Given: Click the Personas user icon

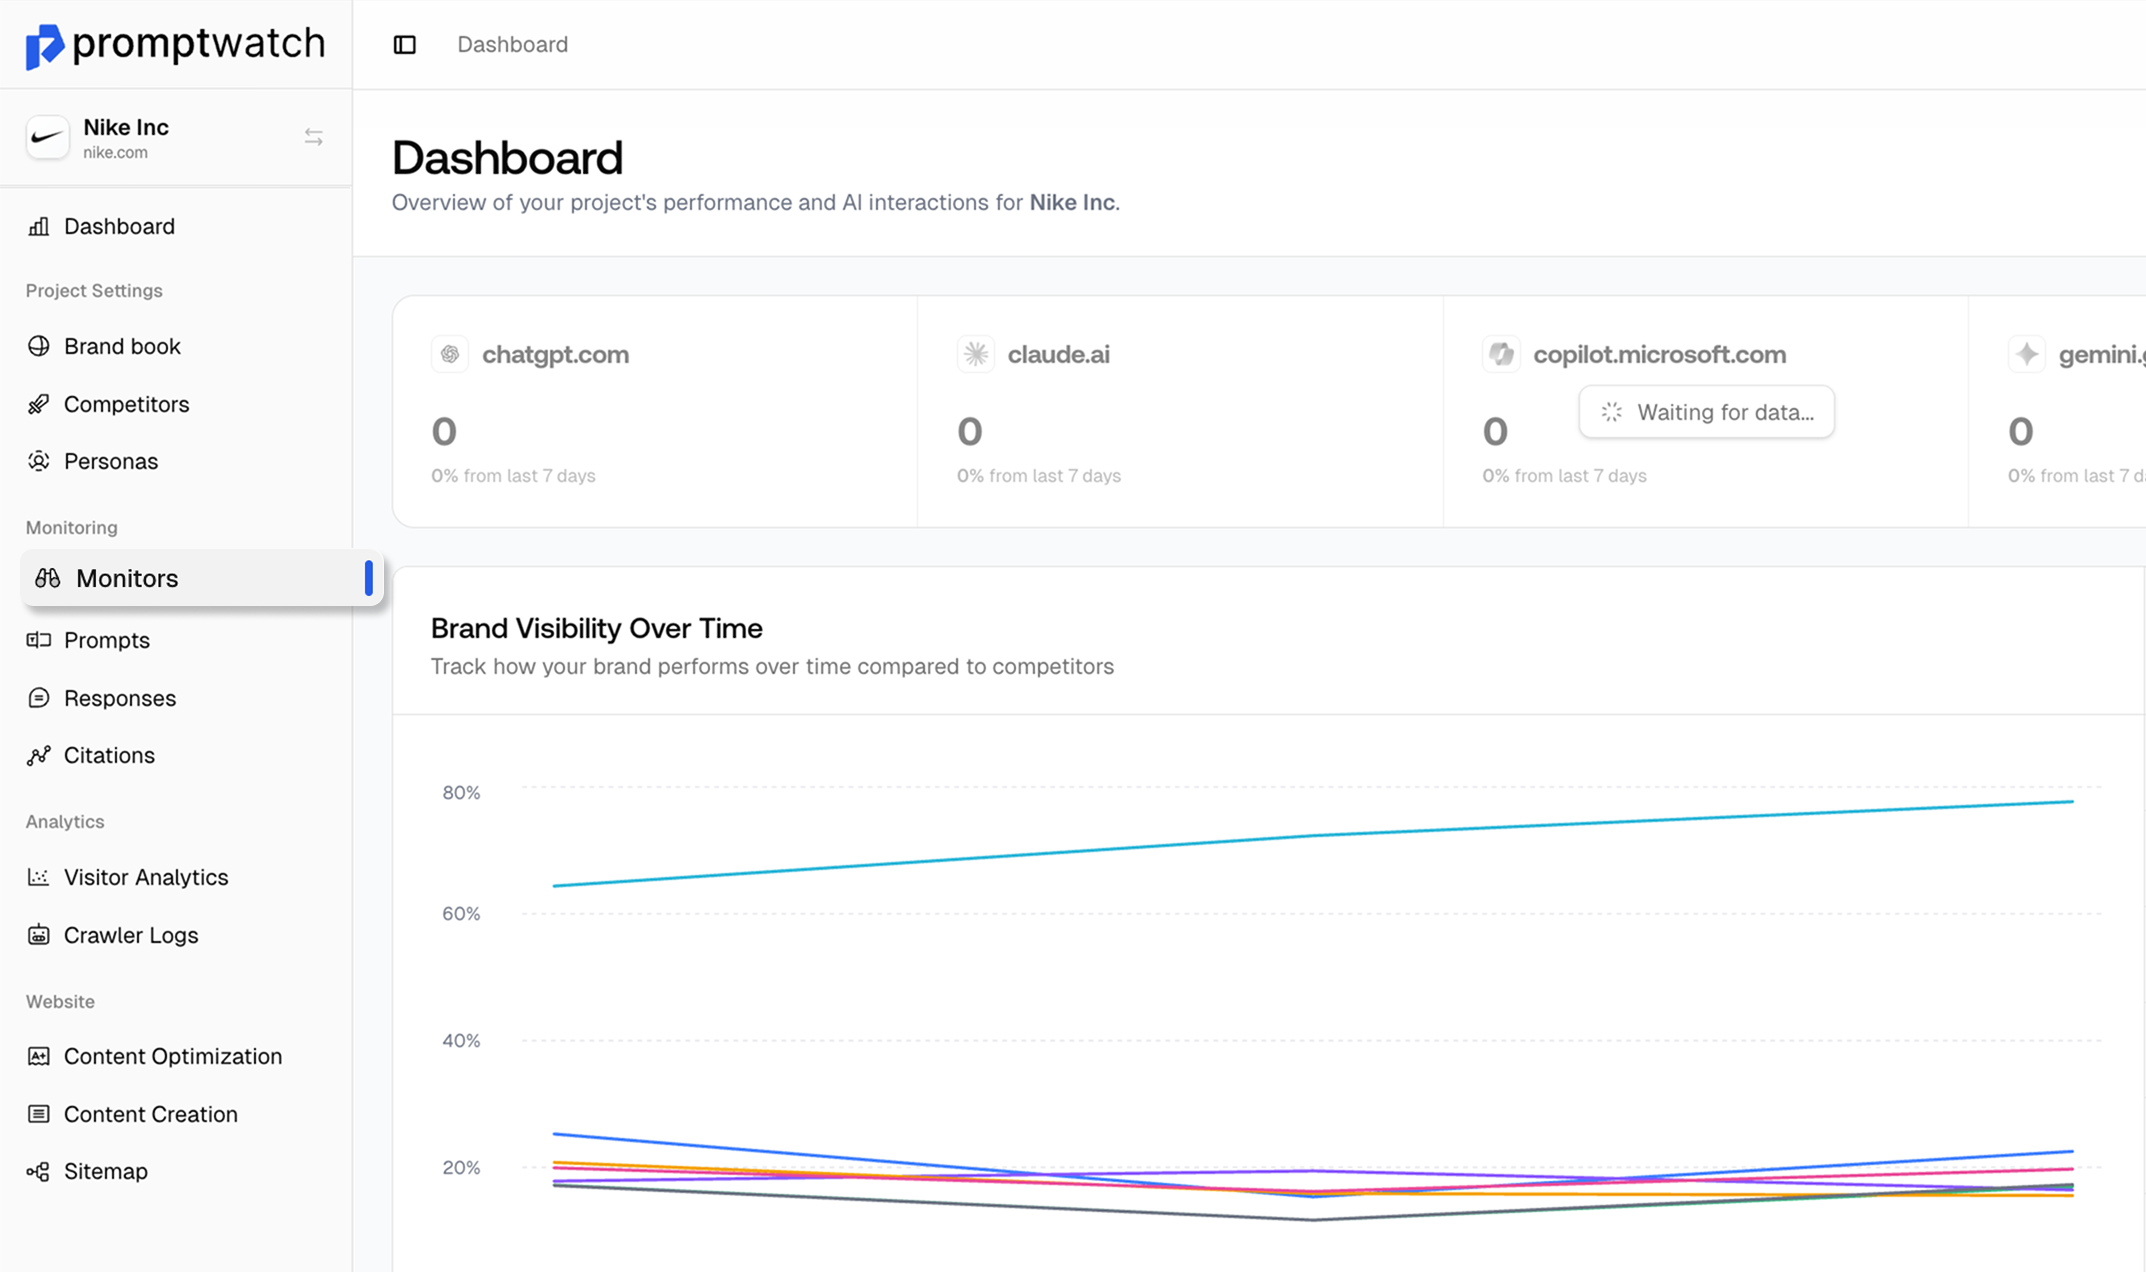Looking at the screenshot, I should click(x=39, y=461).
